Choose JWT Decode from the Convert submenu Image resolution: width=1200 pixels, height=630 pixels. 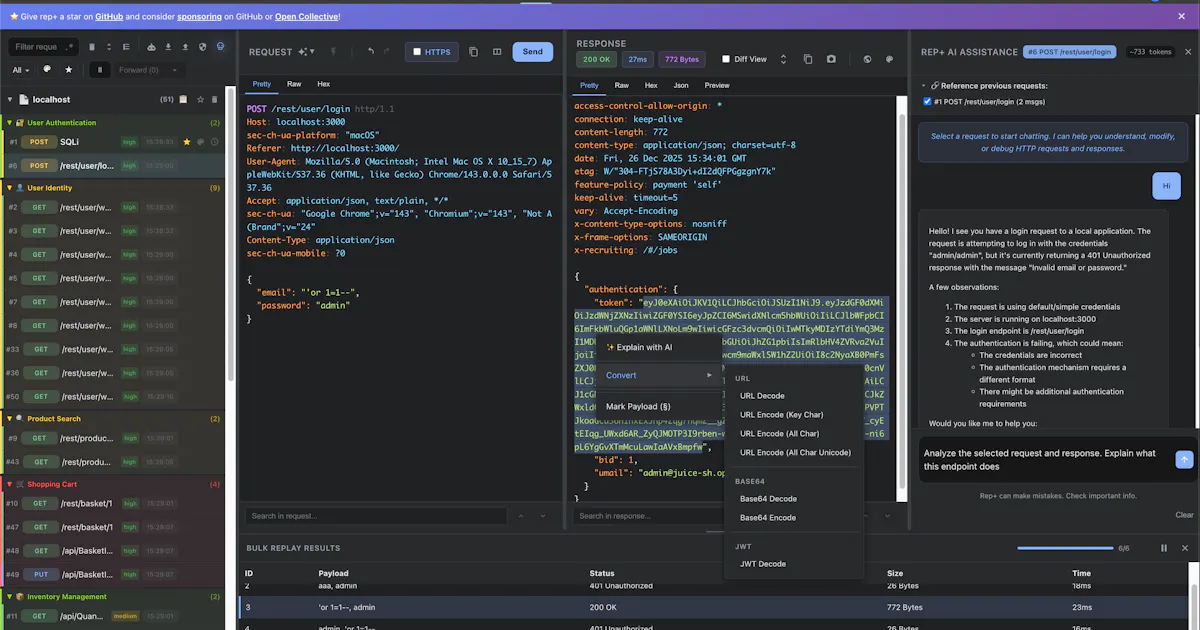pos(763,564)
